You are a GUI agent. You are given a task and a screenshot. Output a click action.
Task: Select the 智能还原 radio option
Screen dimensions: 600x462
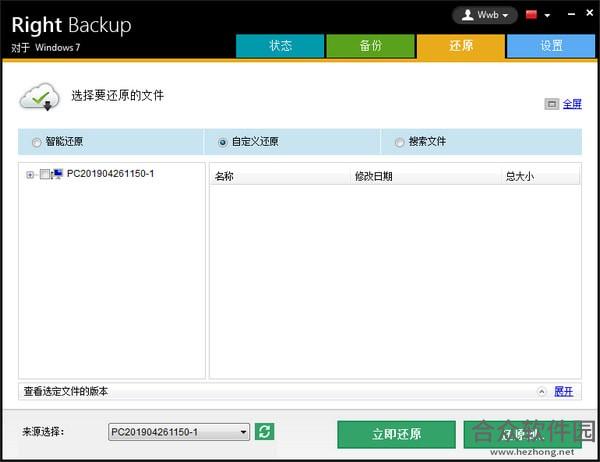tap(36, 142)
